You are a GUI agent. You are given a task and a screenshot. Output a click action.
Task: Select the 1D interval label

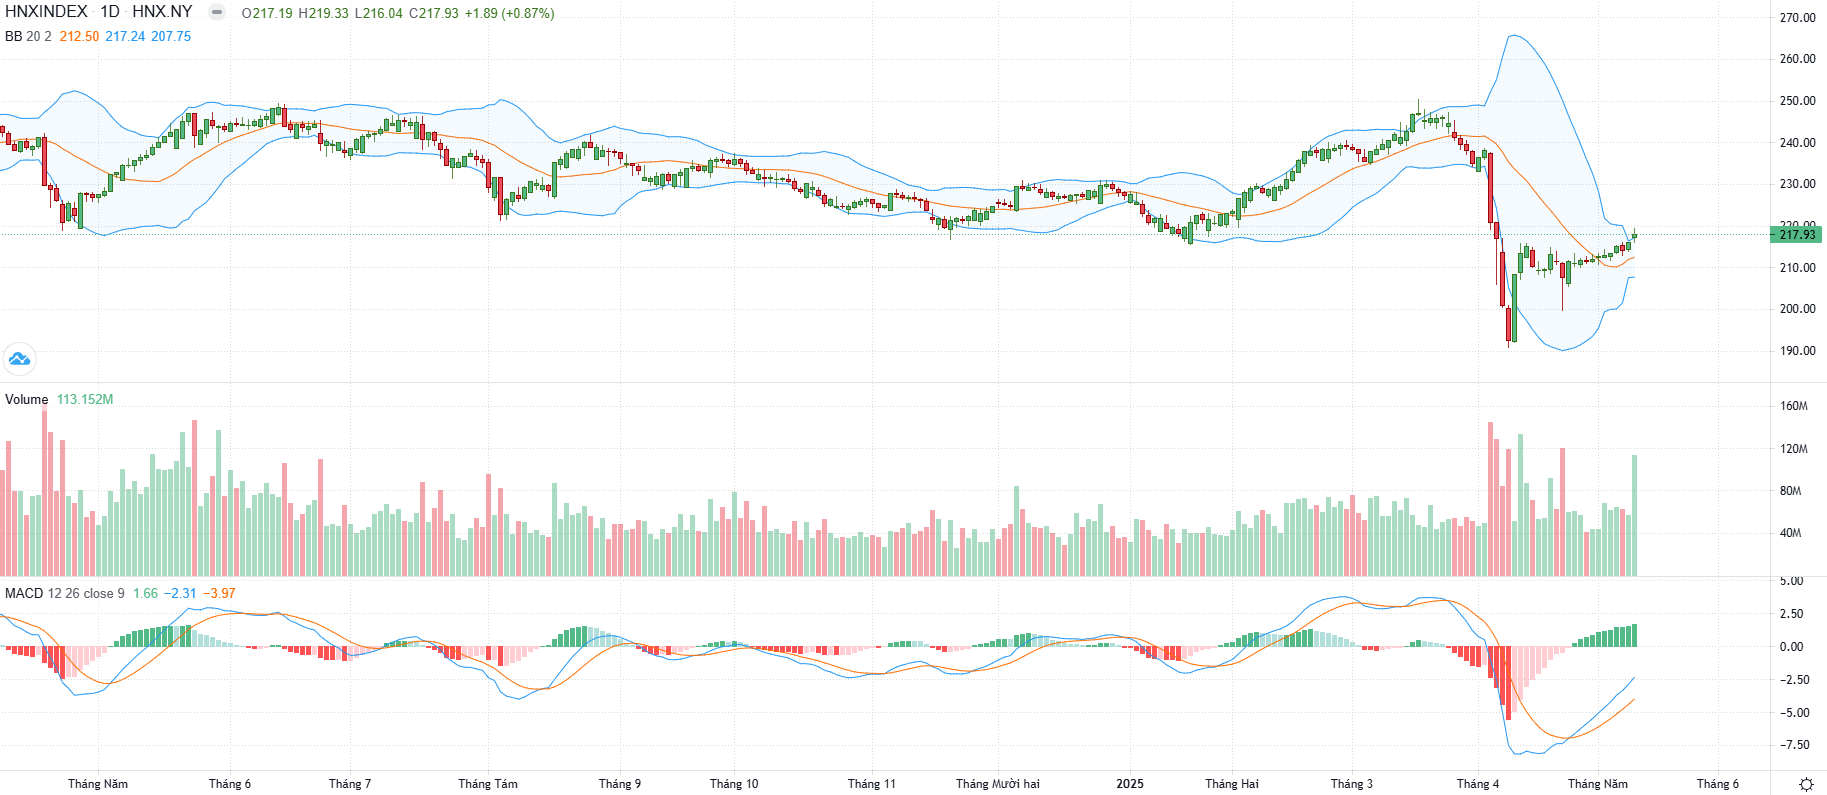click(x=110, y=12)
